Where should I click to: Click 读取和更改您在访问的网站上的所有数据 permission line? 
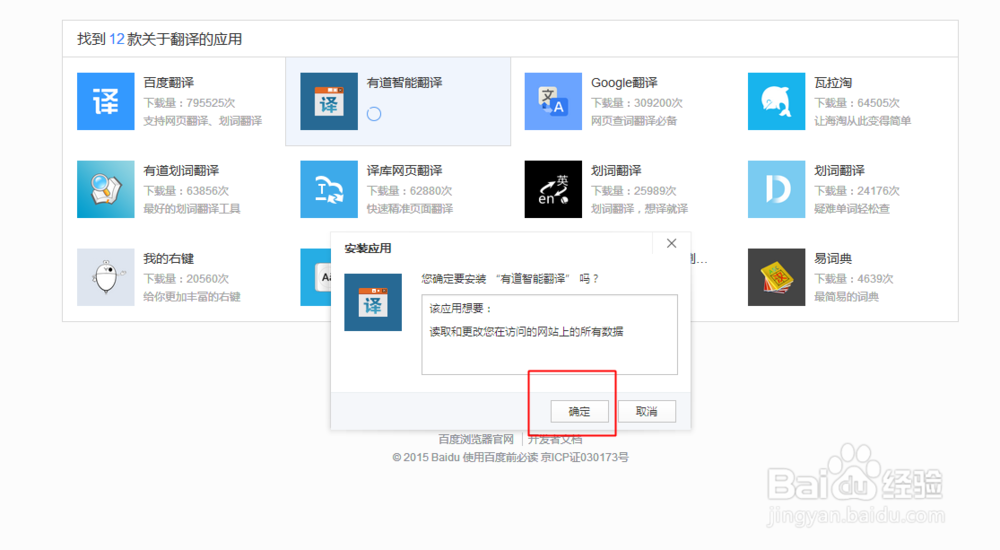coord(526,332)
